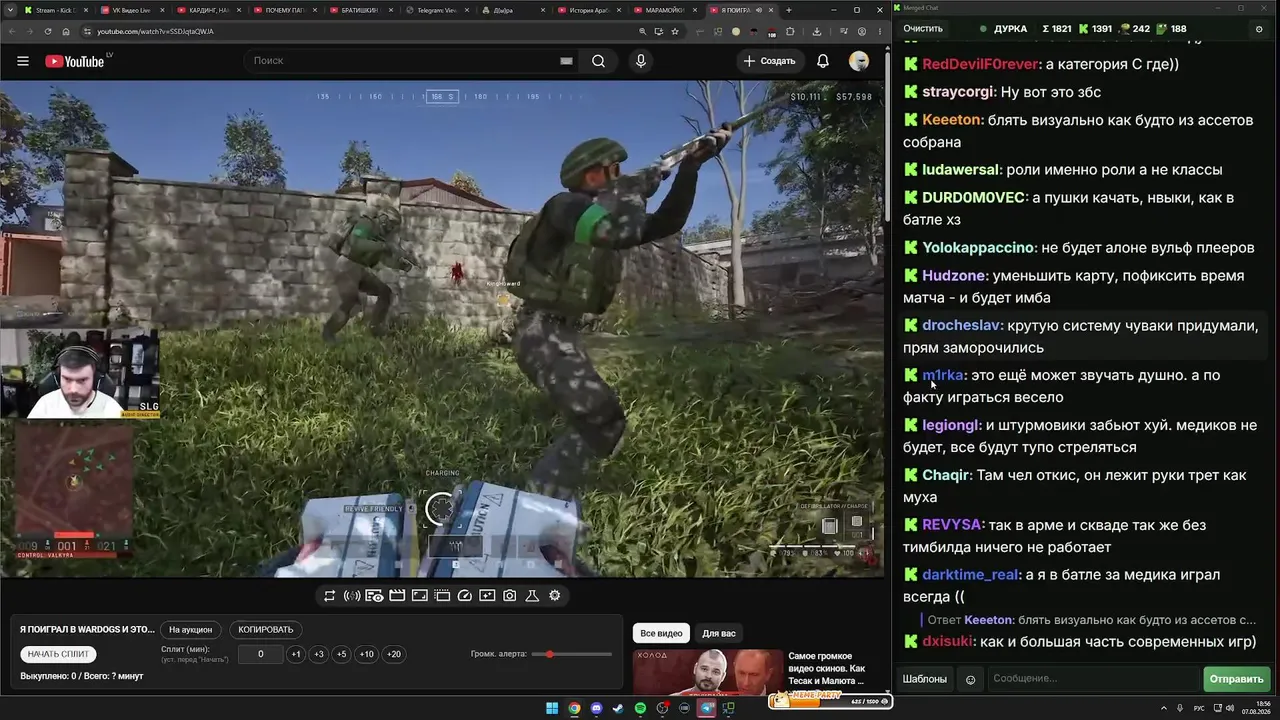The width and height of the screenshot is (1280, 720).
Task: Click username Keeeton in chat
Action: pos(951,120)
